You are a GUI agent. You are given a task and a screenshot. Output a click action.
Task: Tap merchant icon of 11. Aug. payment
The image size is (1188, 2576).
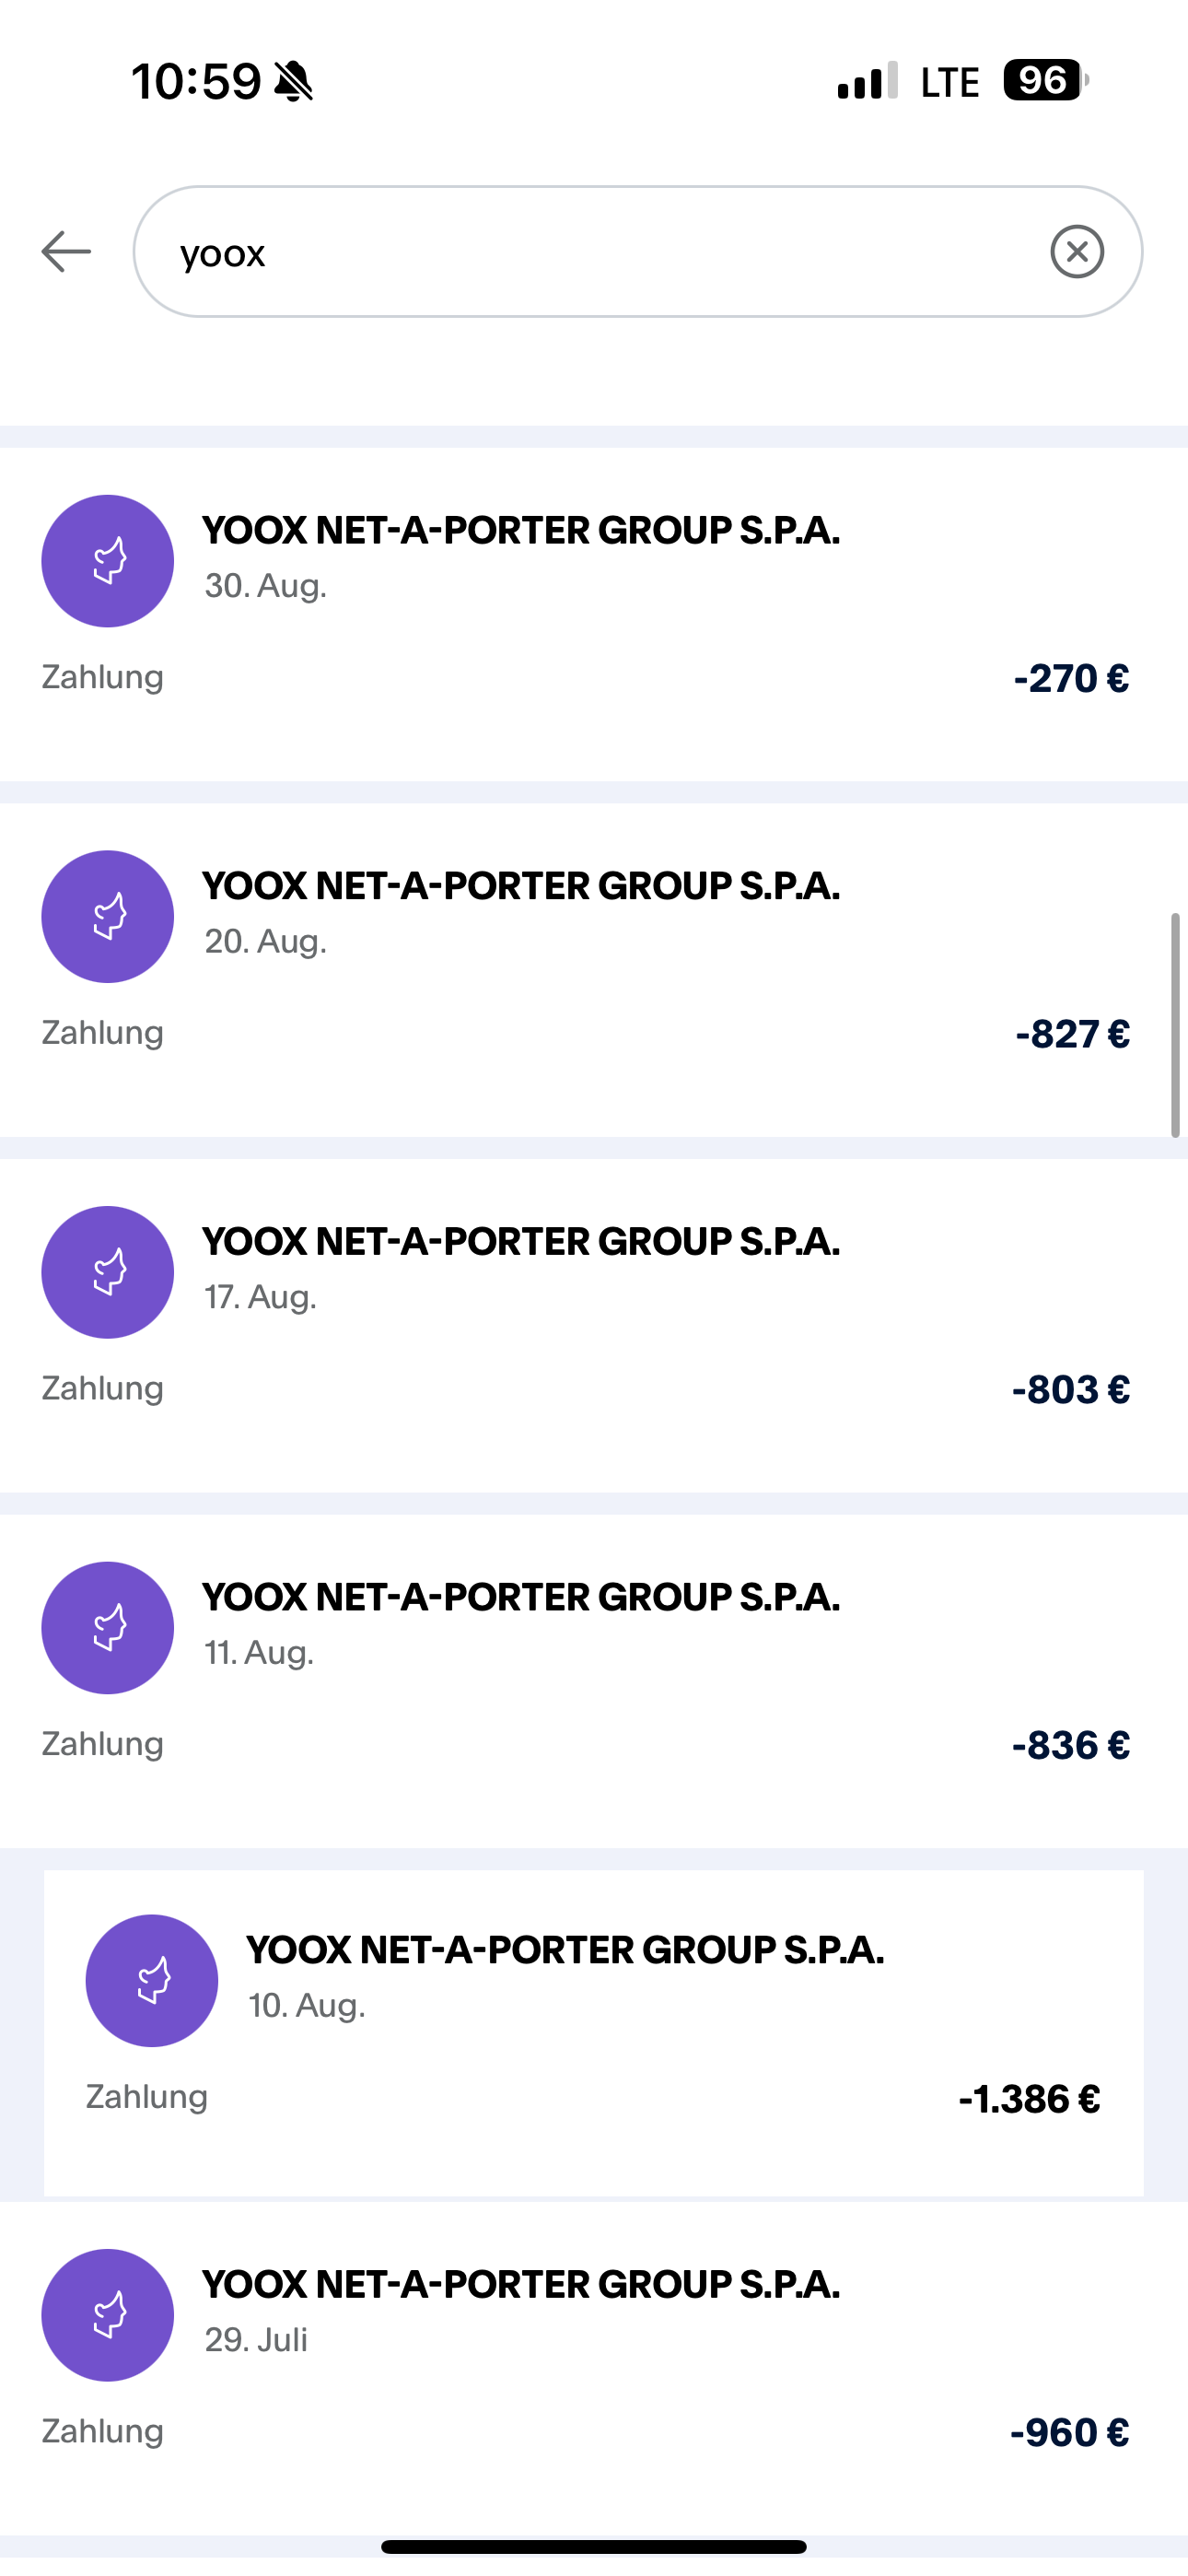(108, 1628)
